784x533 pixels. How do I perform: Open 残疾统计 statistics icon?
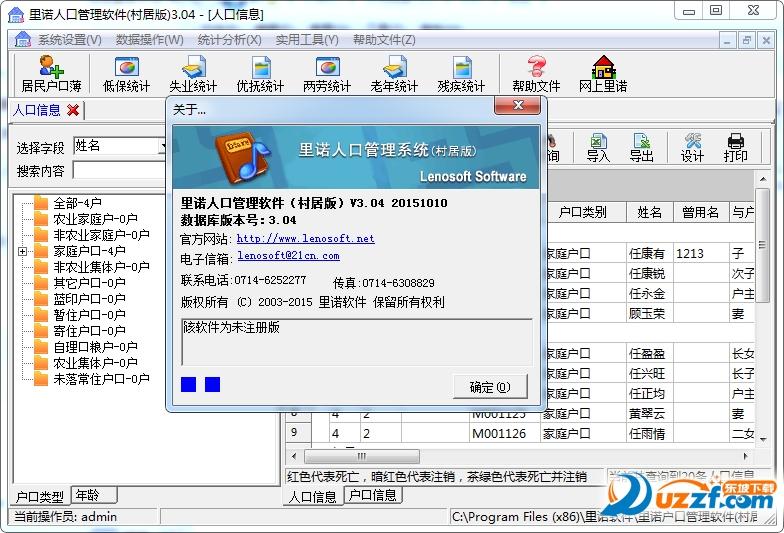pyautogui.click(x=461, y=74)
